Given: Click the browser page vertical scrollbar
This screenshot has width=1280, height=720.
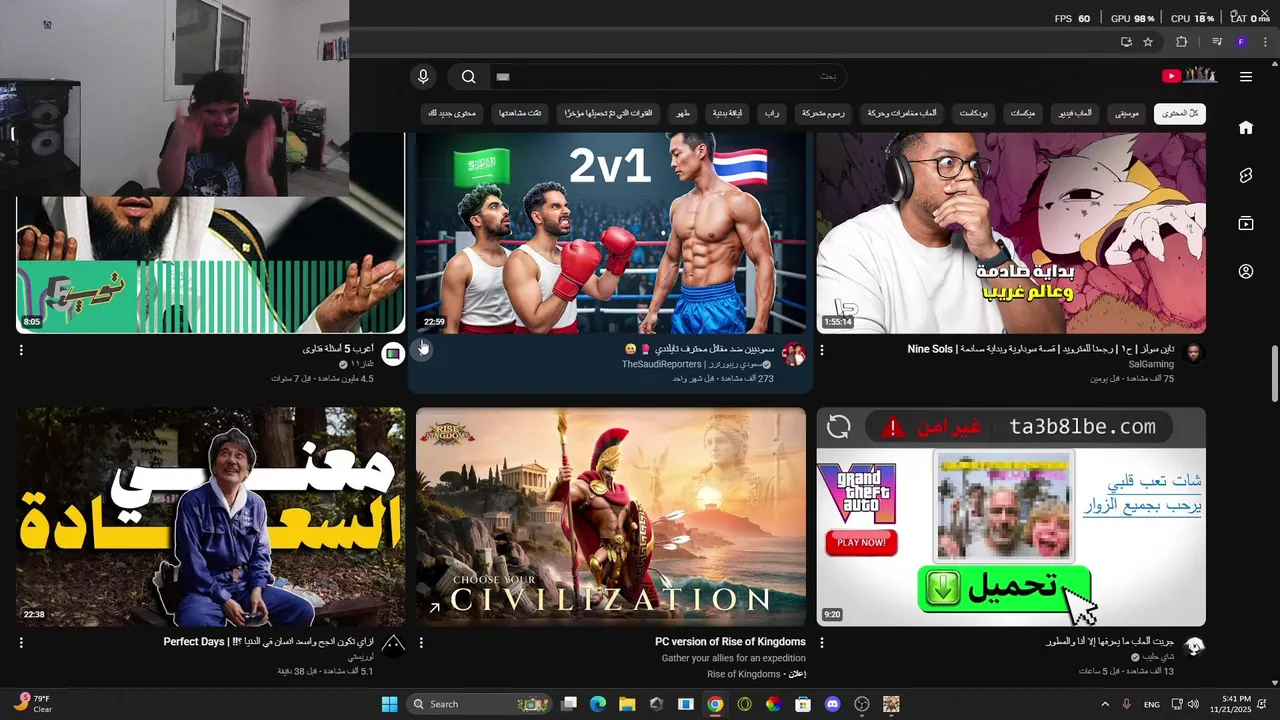Looking at the screenshot, I should point(1274,372).
